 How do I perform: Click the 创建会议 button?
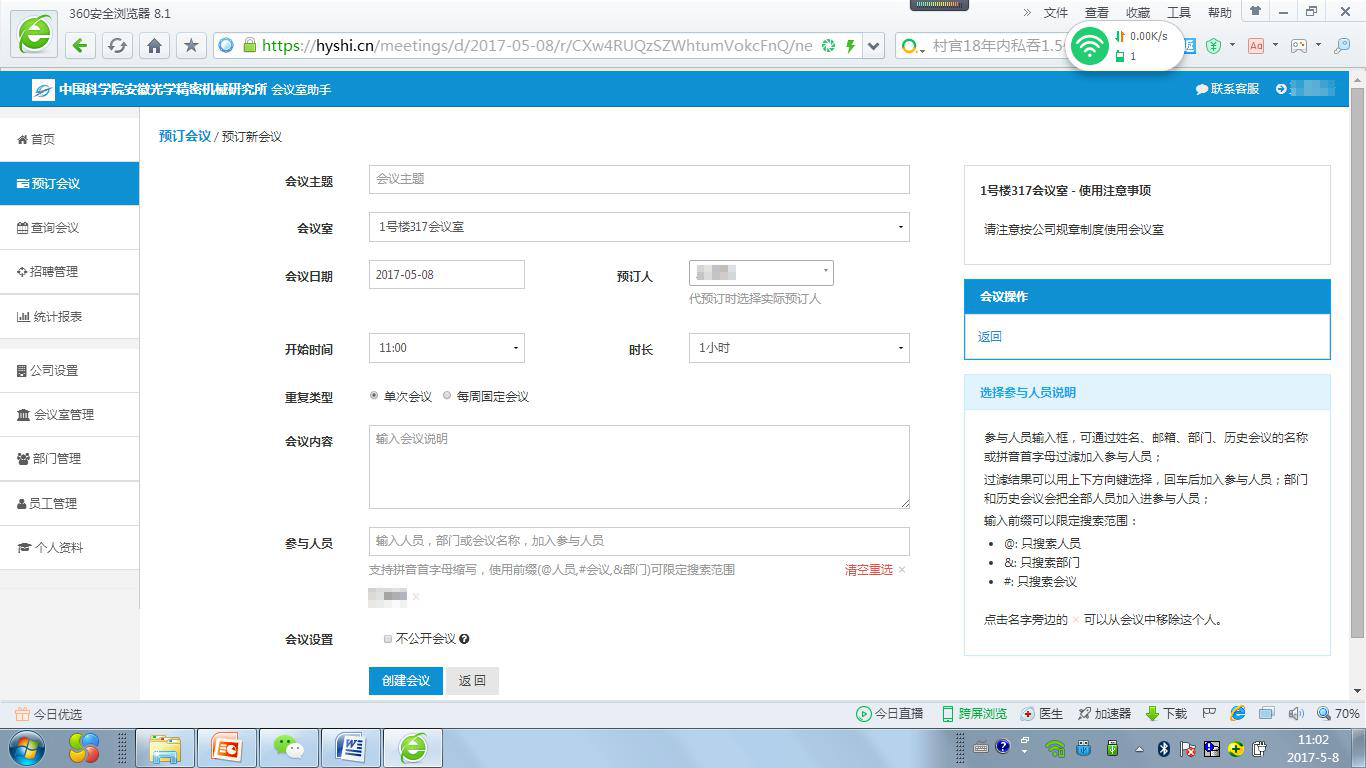tap(405, 681)
